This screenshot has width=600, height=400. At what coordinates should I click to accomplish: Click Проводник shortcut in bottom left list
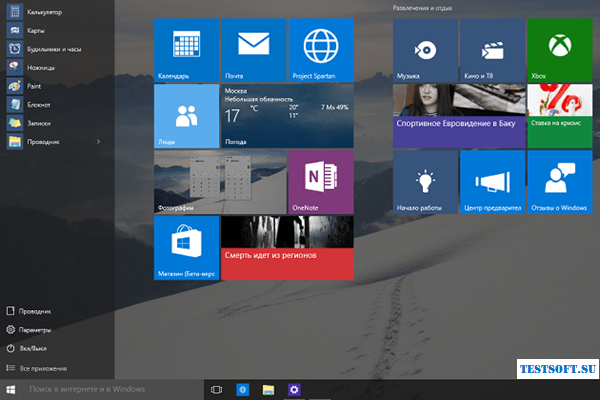(29, 311)
